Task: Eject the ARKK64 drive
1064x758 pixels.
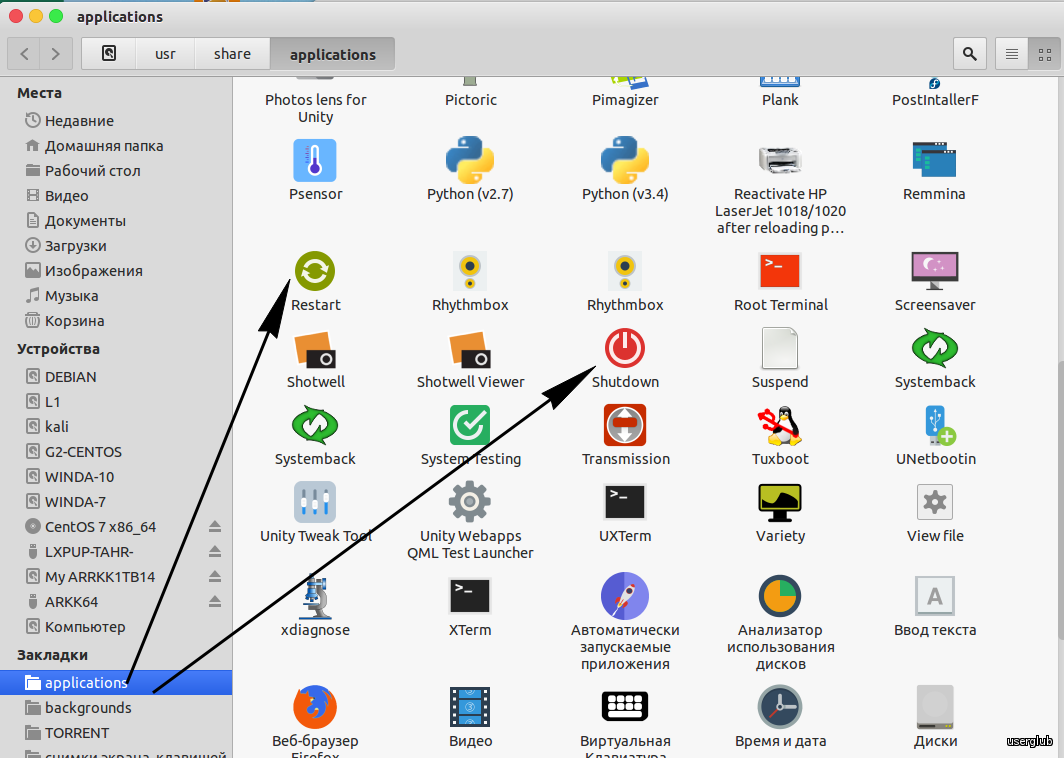Action: point(214,602)
